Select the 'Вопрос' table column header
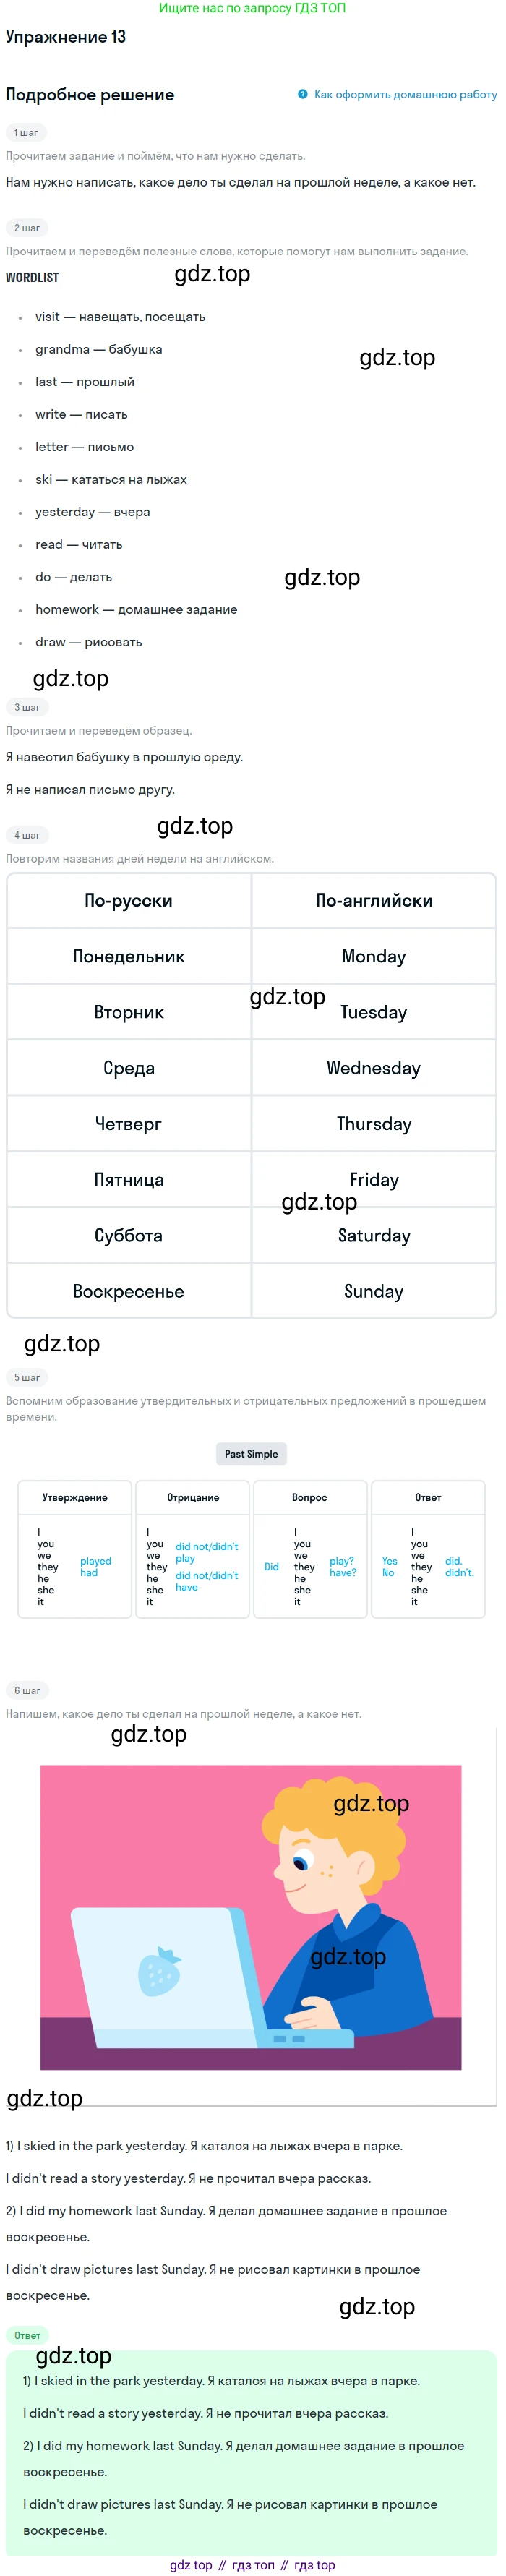This screenshot has height=2576, width=506. point(310,1497)
